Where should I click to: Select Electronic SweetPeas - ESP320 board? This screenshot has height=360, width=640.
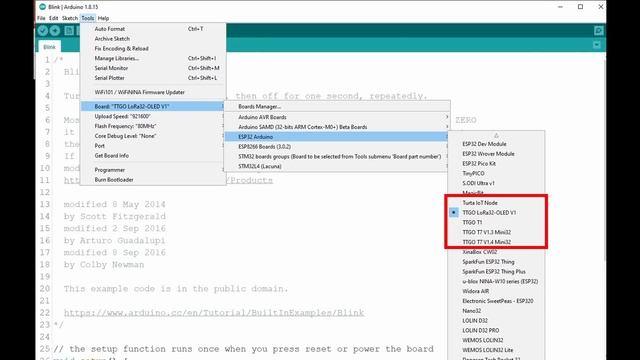(x=496, y=301)
